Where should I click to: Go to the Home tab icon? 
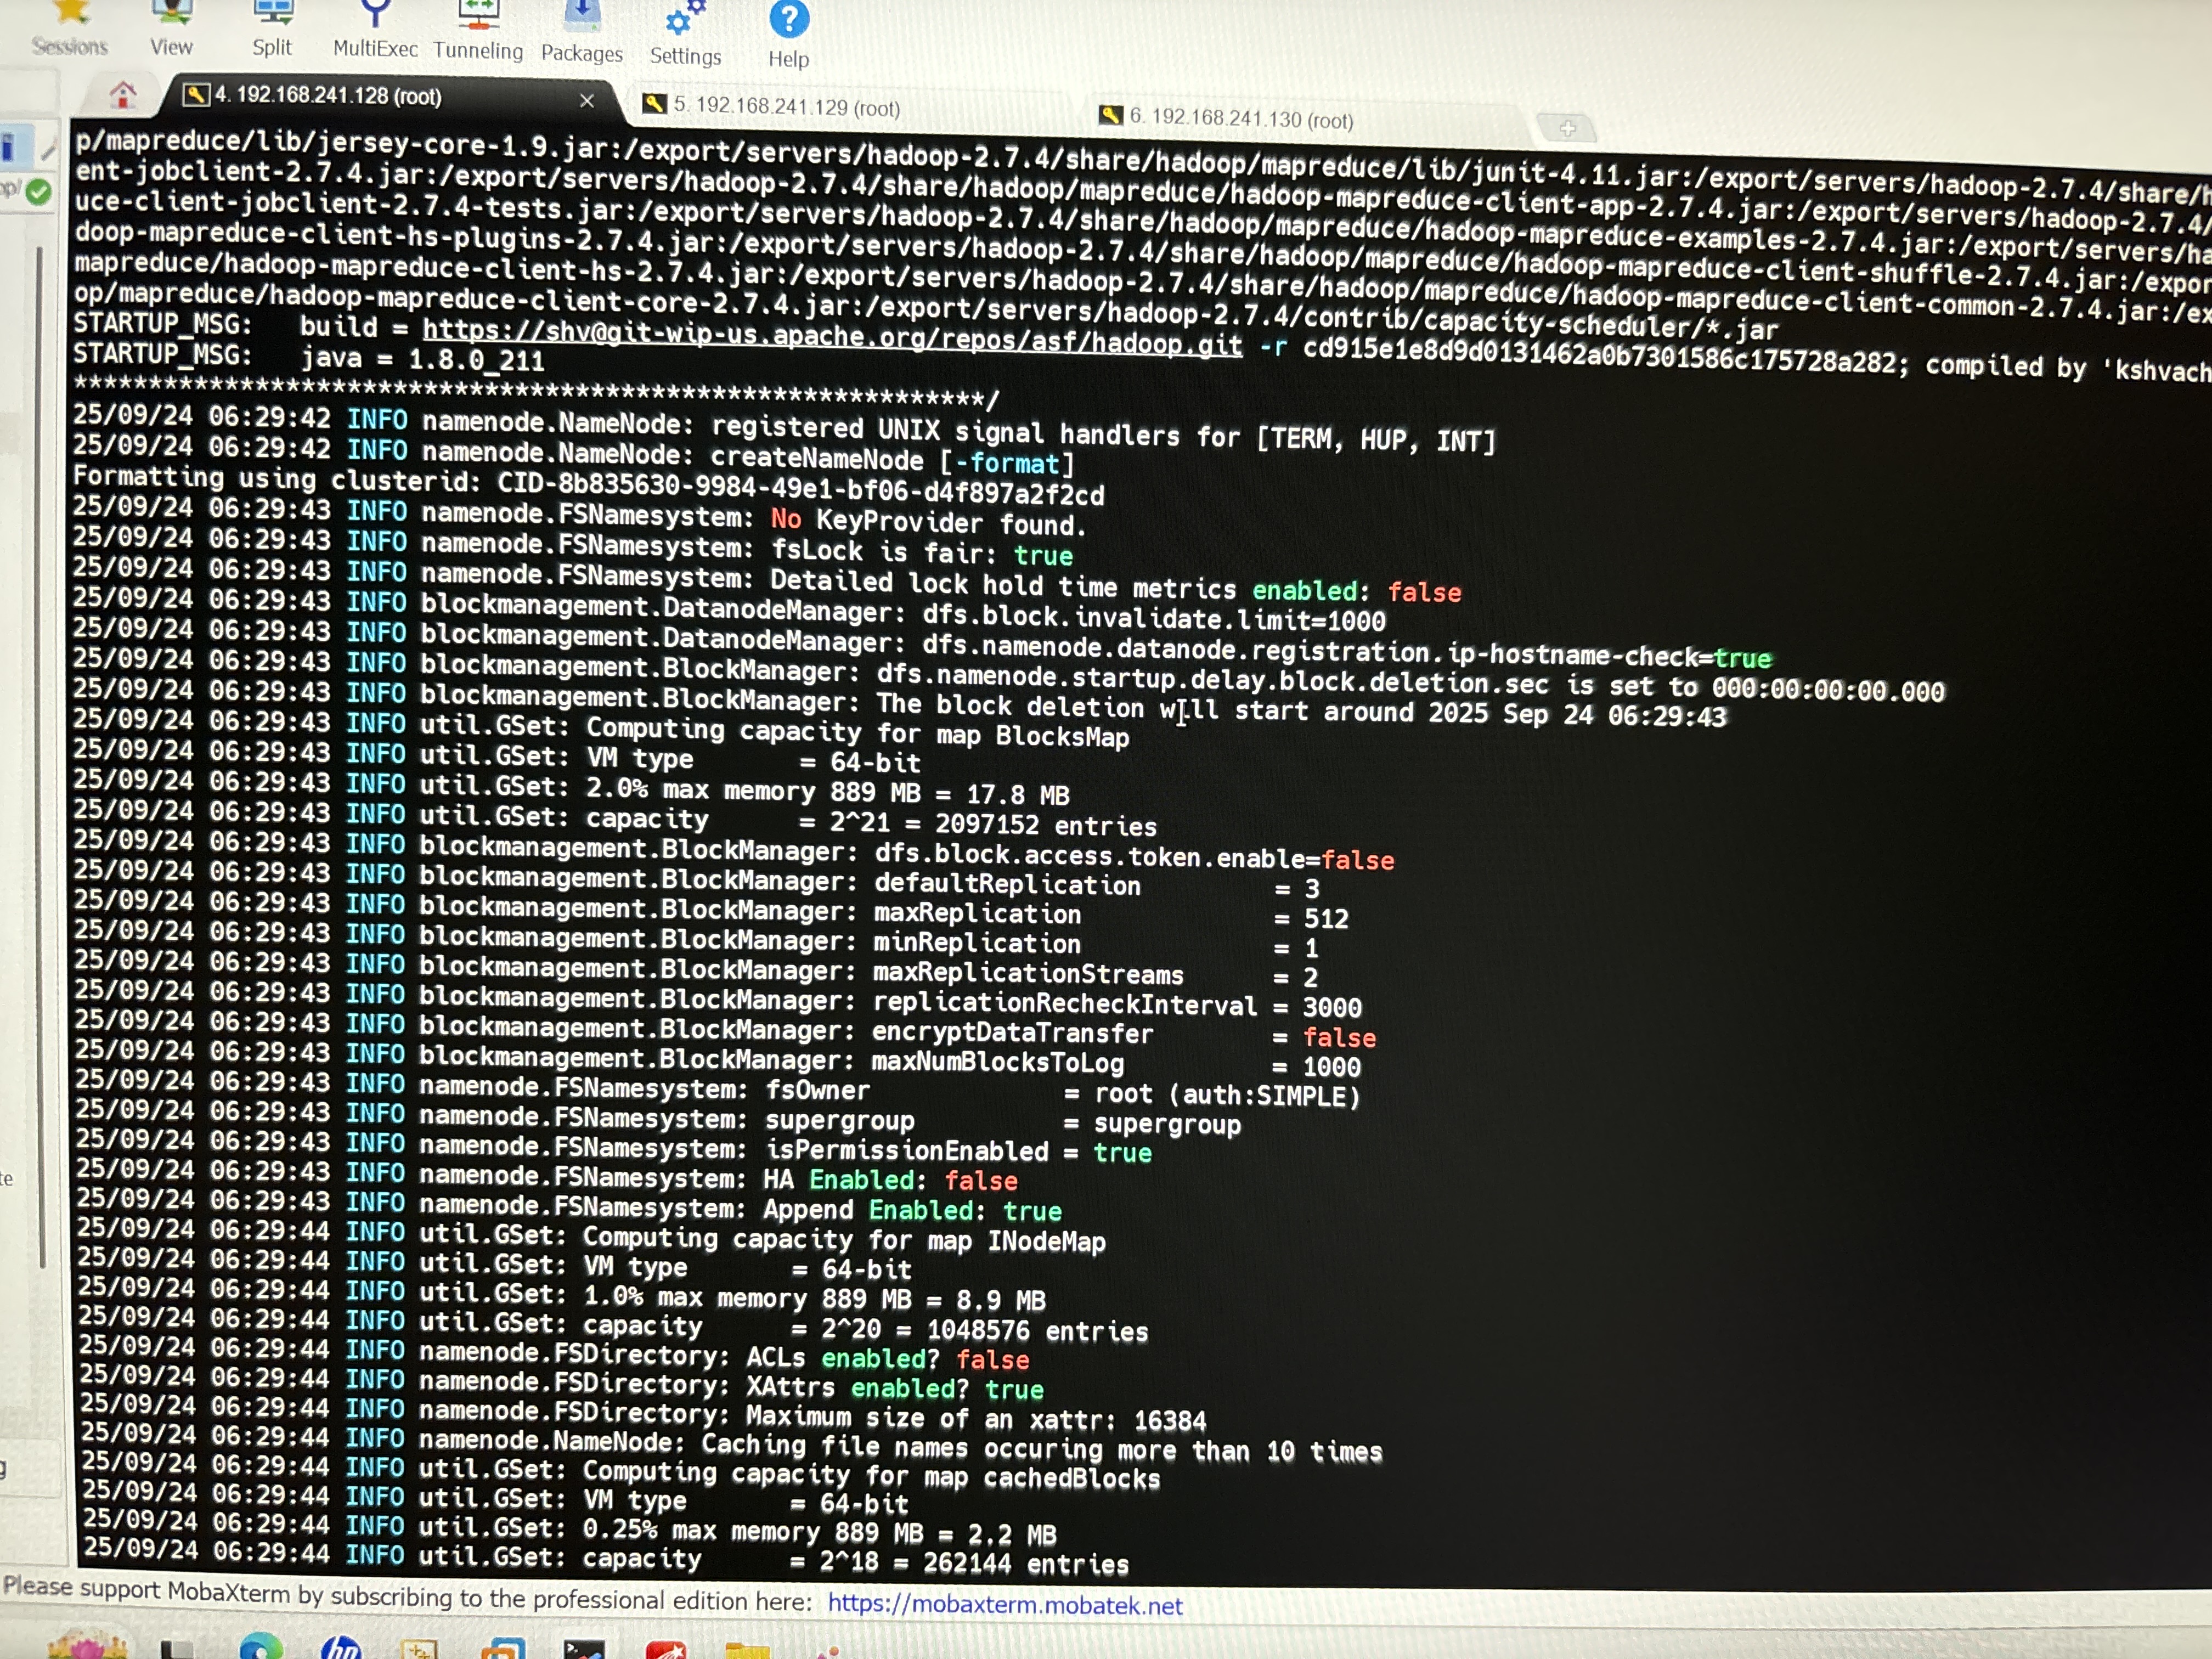pos(123,95)
